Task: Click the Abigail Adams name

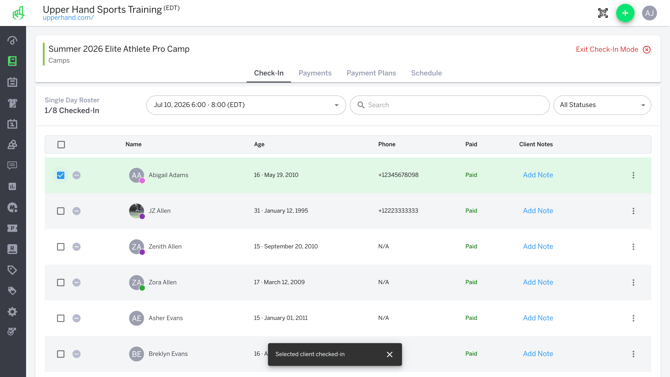Action: coord(168,175)
